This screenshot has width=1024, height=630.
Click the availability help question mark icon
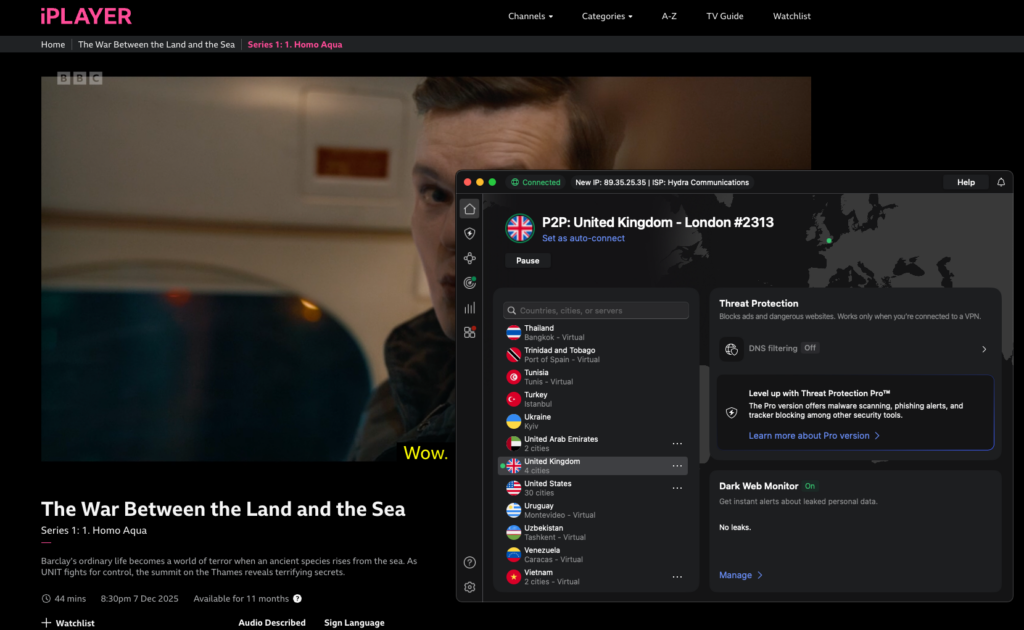(x=297, y=599)
